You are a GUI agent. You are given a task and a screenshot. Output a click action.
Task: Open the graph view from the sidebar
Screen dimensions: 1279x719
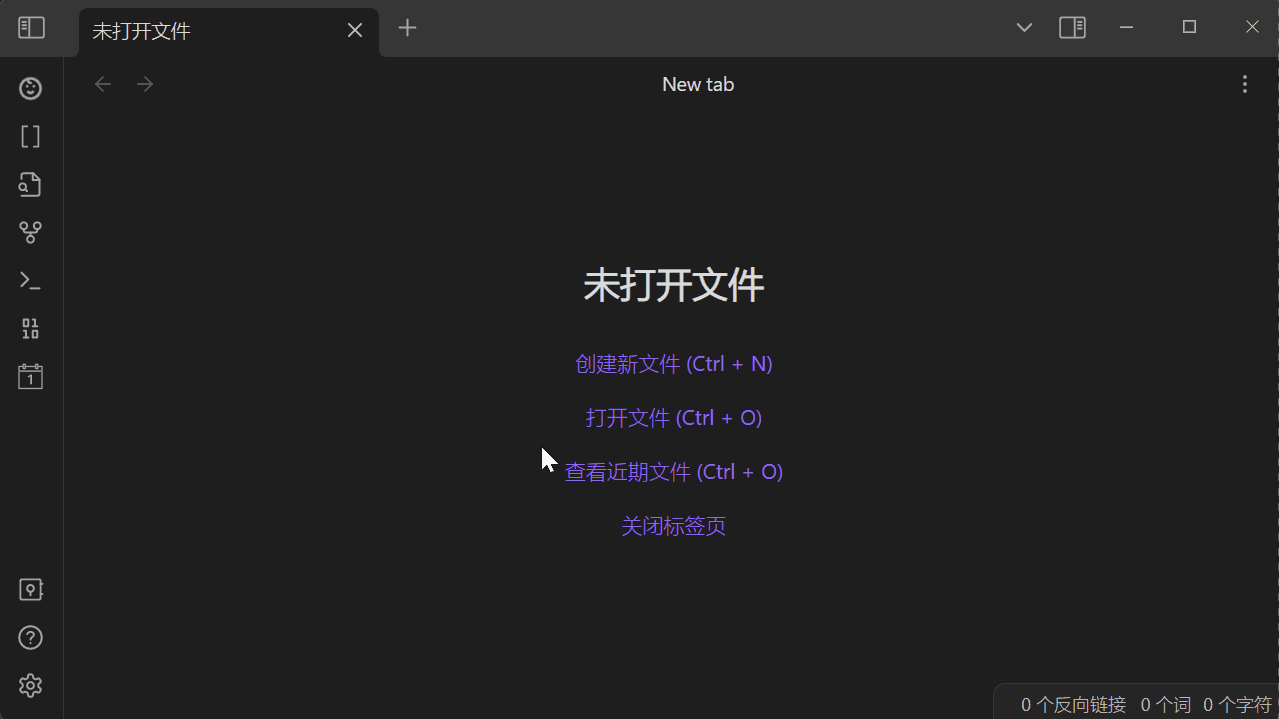pyautogui.click(x=30, y=232)
